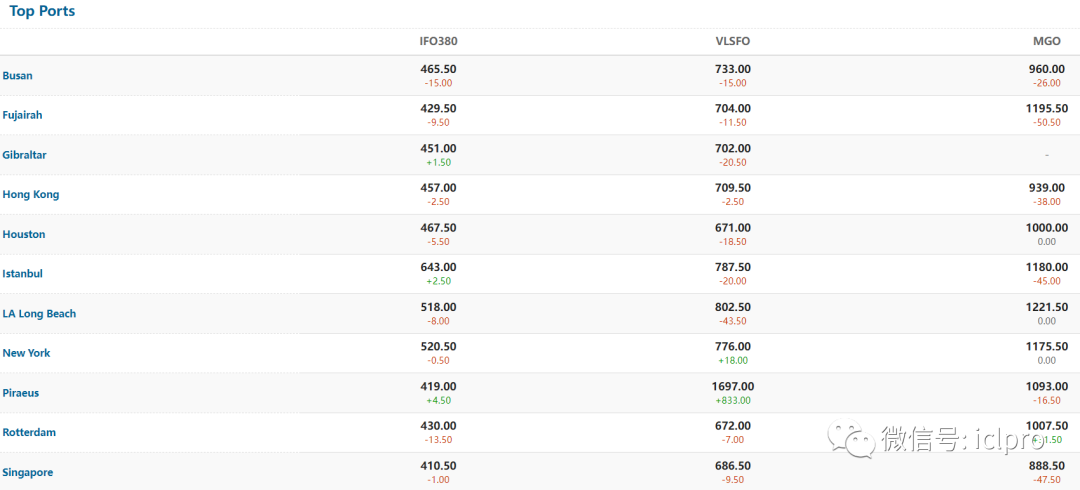This screenshot has height=490, width=1080.
Task: Open the Singapore port link
Action: coord(28,472)
